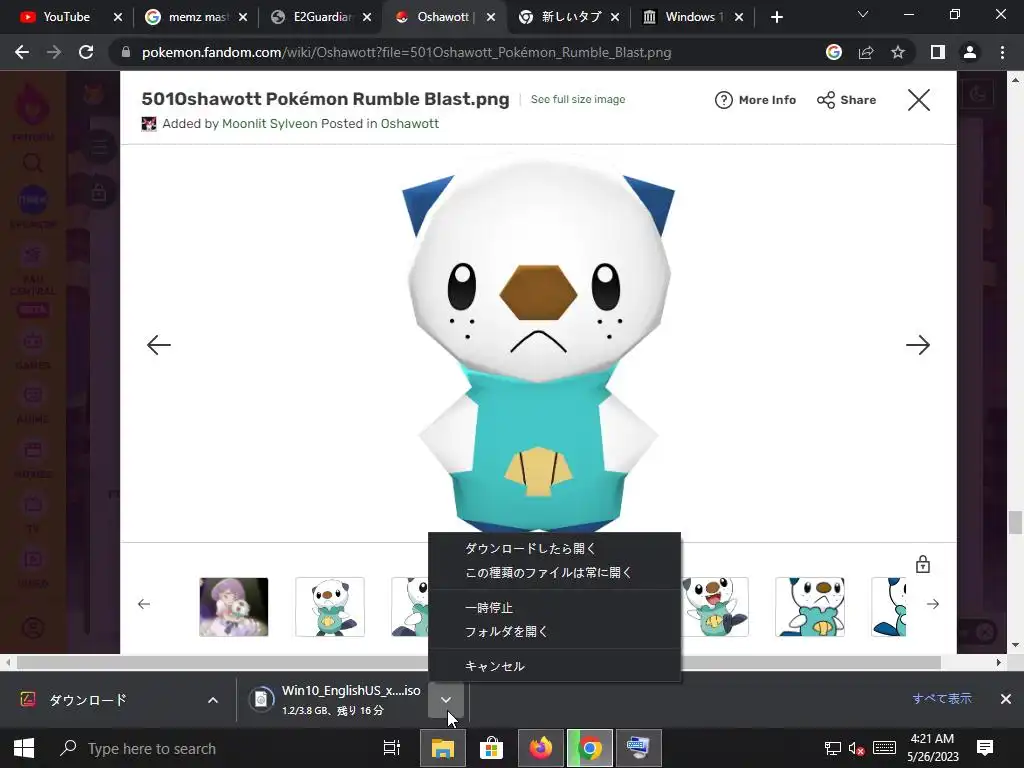Click すべて表示 to show all downloads
The image size is (1024, 768).
pyautogui.click(x=942, y=699)
